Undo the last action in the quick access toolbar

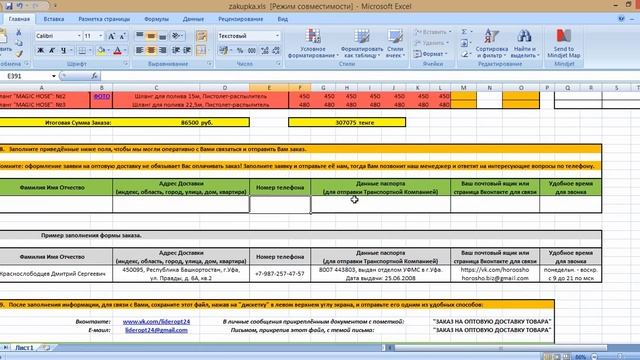click(19, 6)
